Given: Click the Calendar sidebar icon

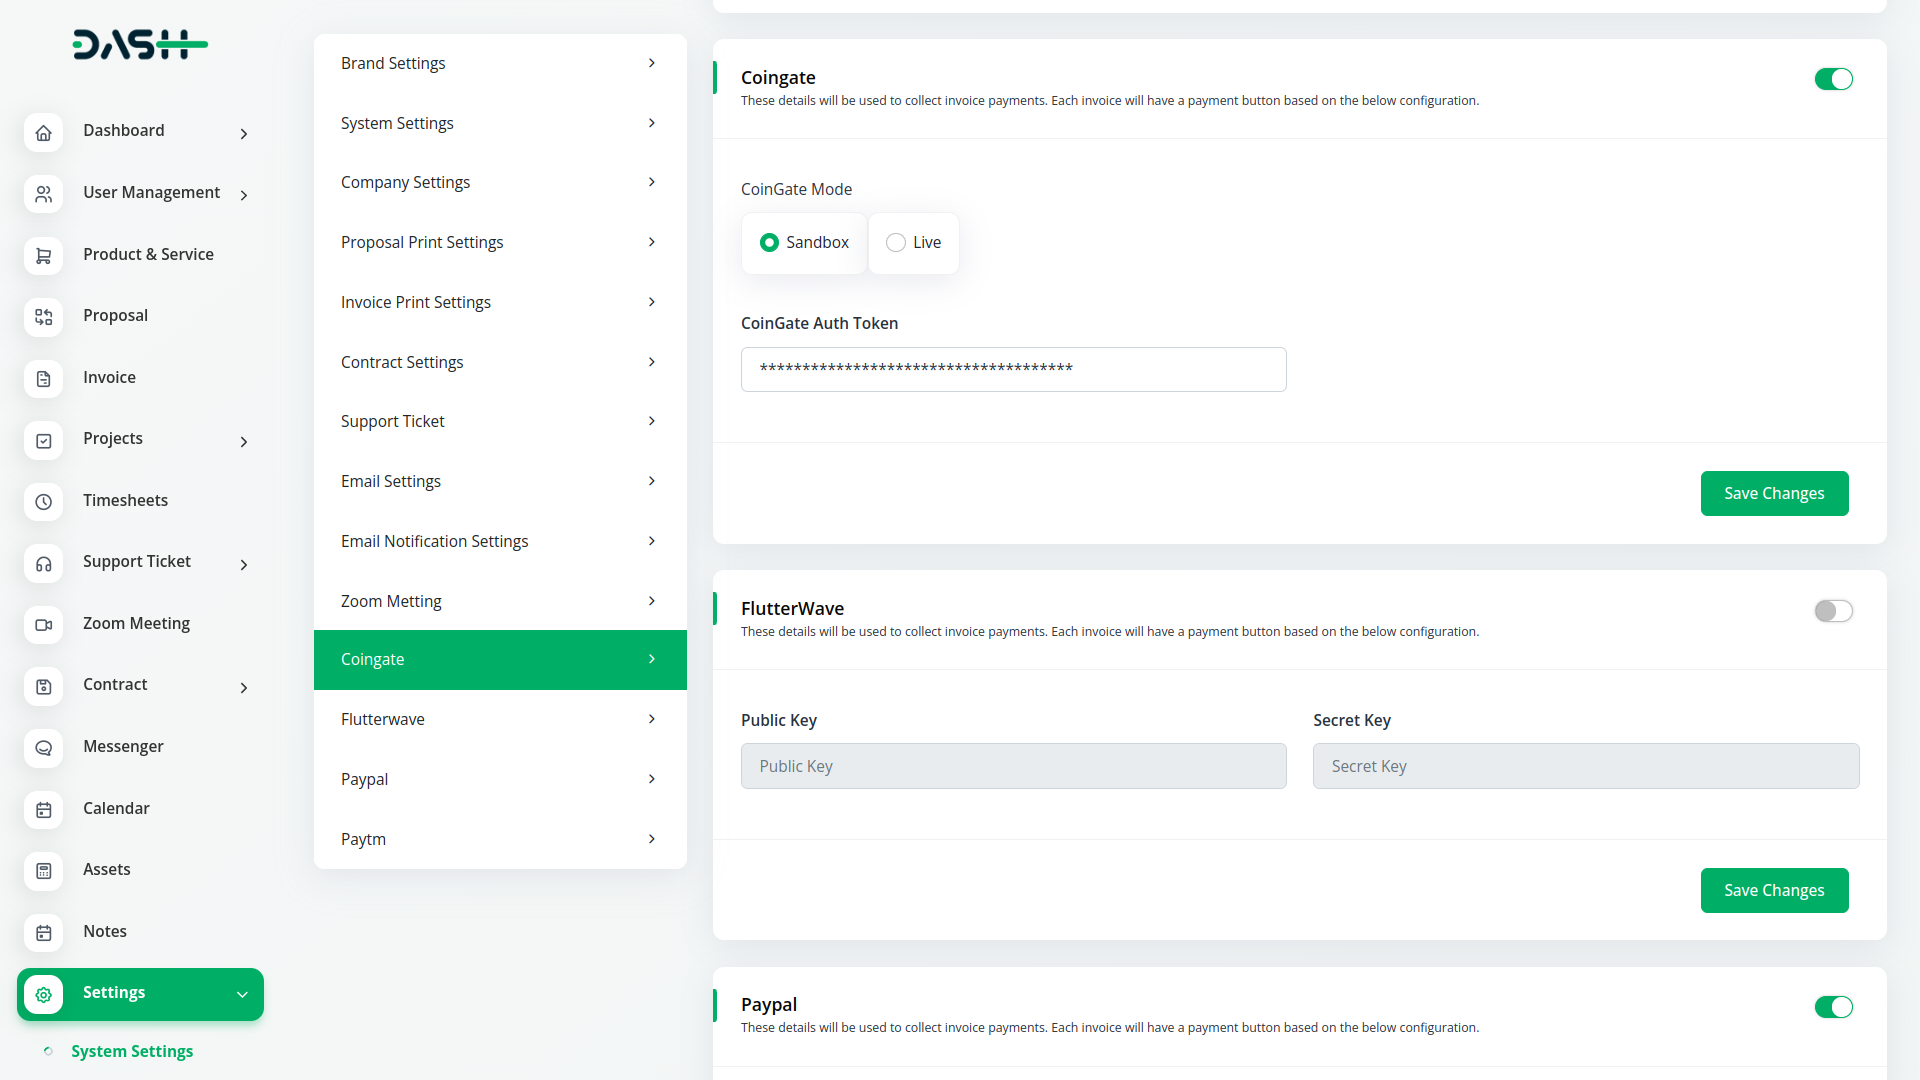Looking at the screenshot, I should (43, 810).
